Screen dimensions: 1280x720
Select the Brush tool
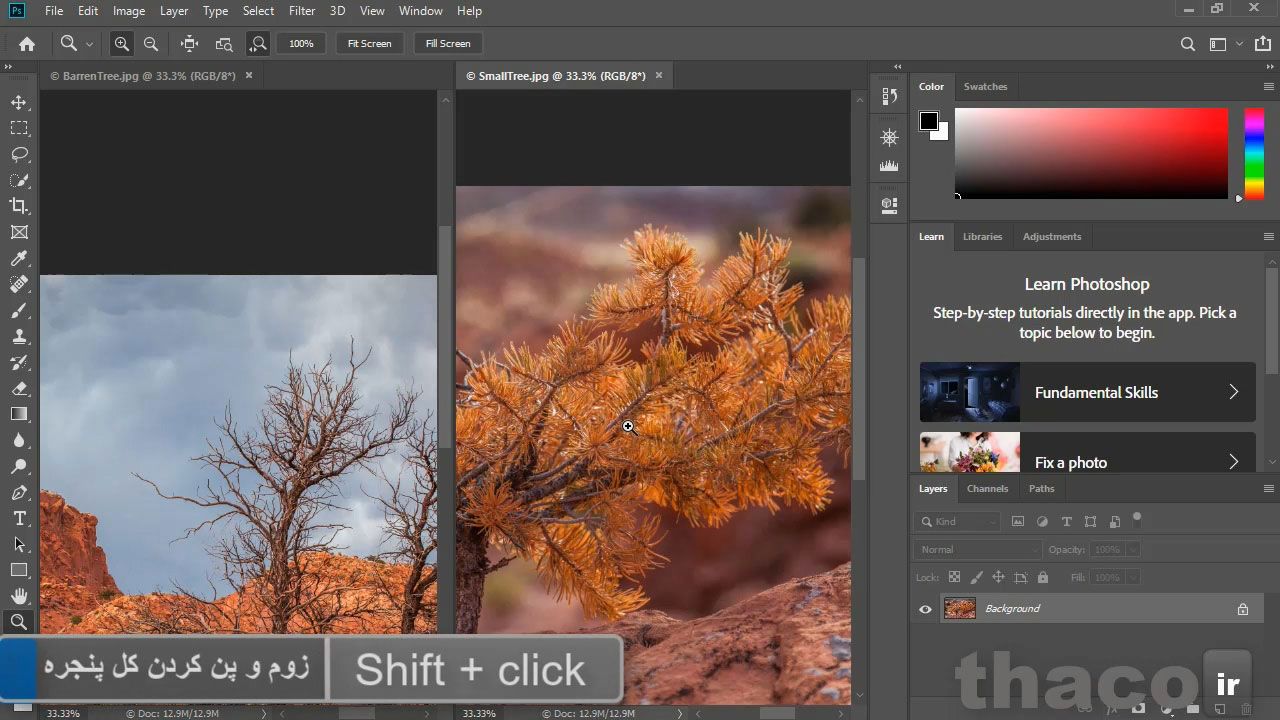[x=19, y=310]
